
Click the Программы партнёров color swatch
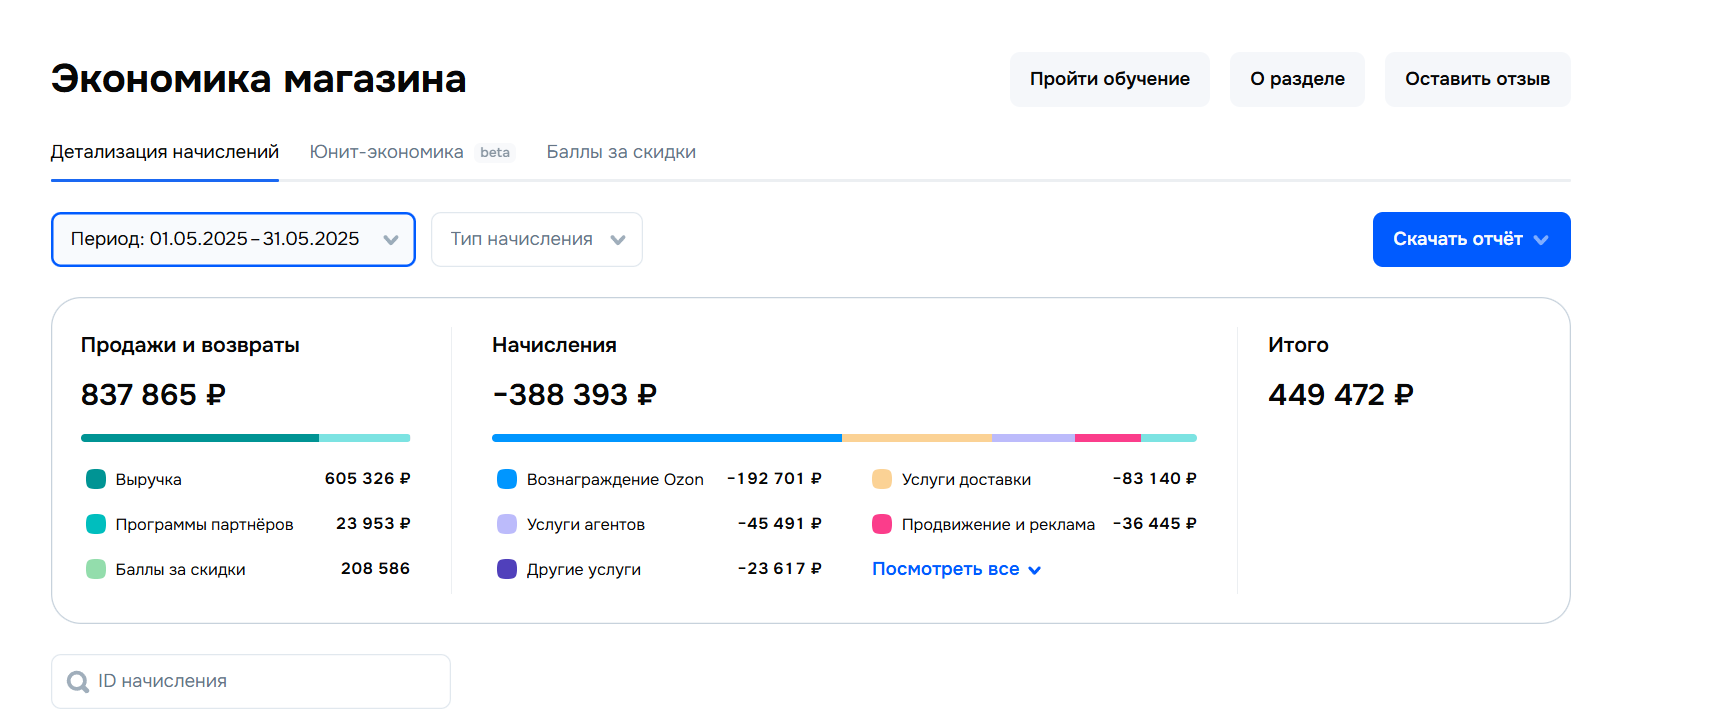[96, 524]
